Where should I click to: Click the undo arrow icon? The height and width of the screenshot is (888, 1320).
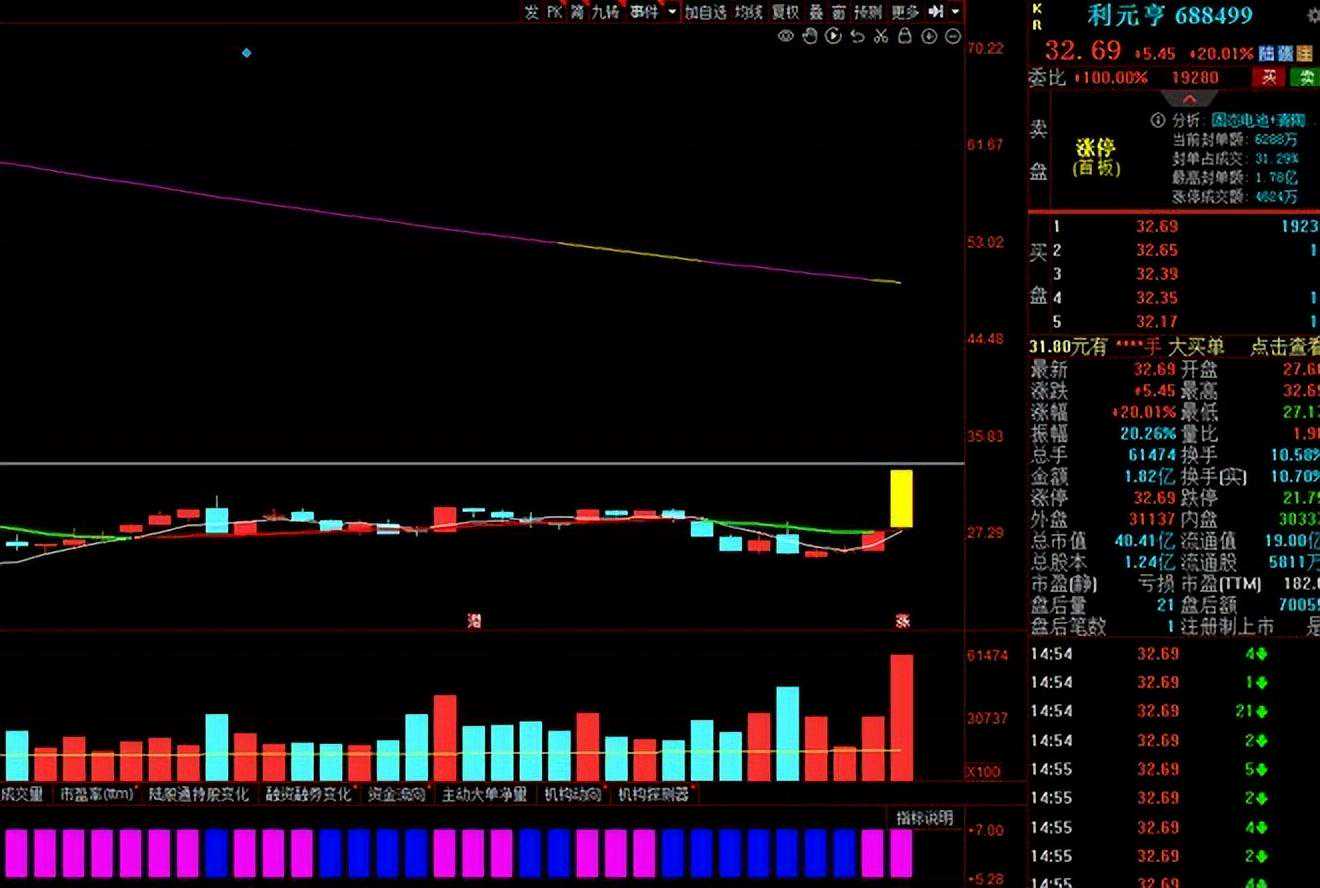857,37
